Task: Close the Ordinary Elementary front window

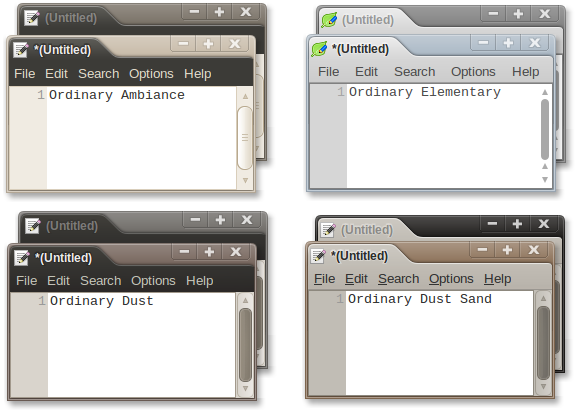Action: [x=535, y=43]
